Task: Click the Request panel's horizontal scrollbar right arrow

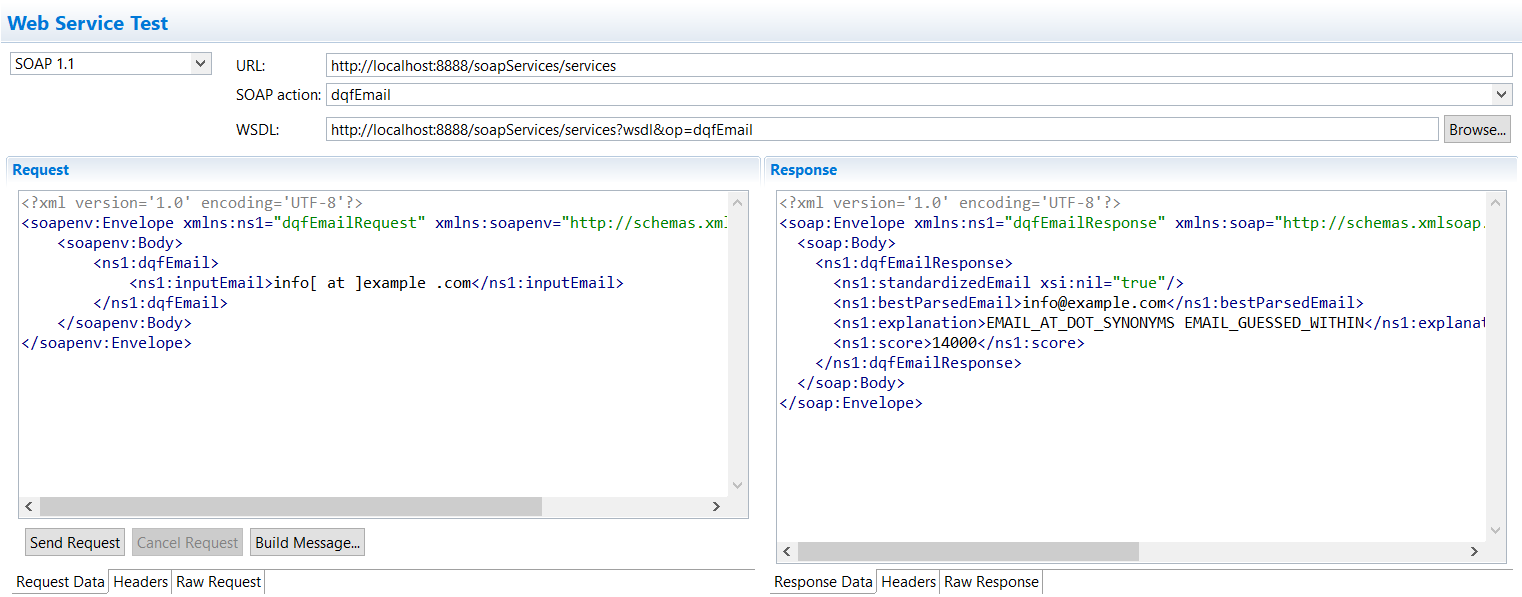Action: point(716,506)
